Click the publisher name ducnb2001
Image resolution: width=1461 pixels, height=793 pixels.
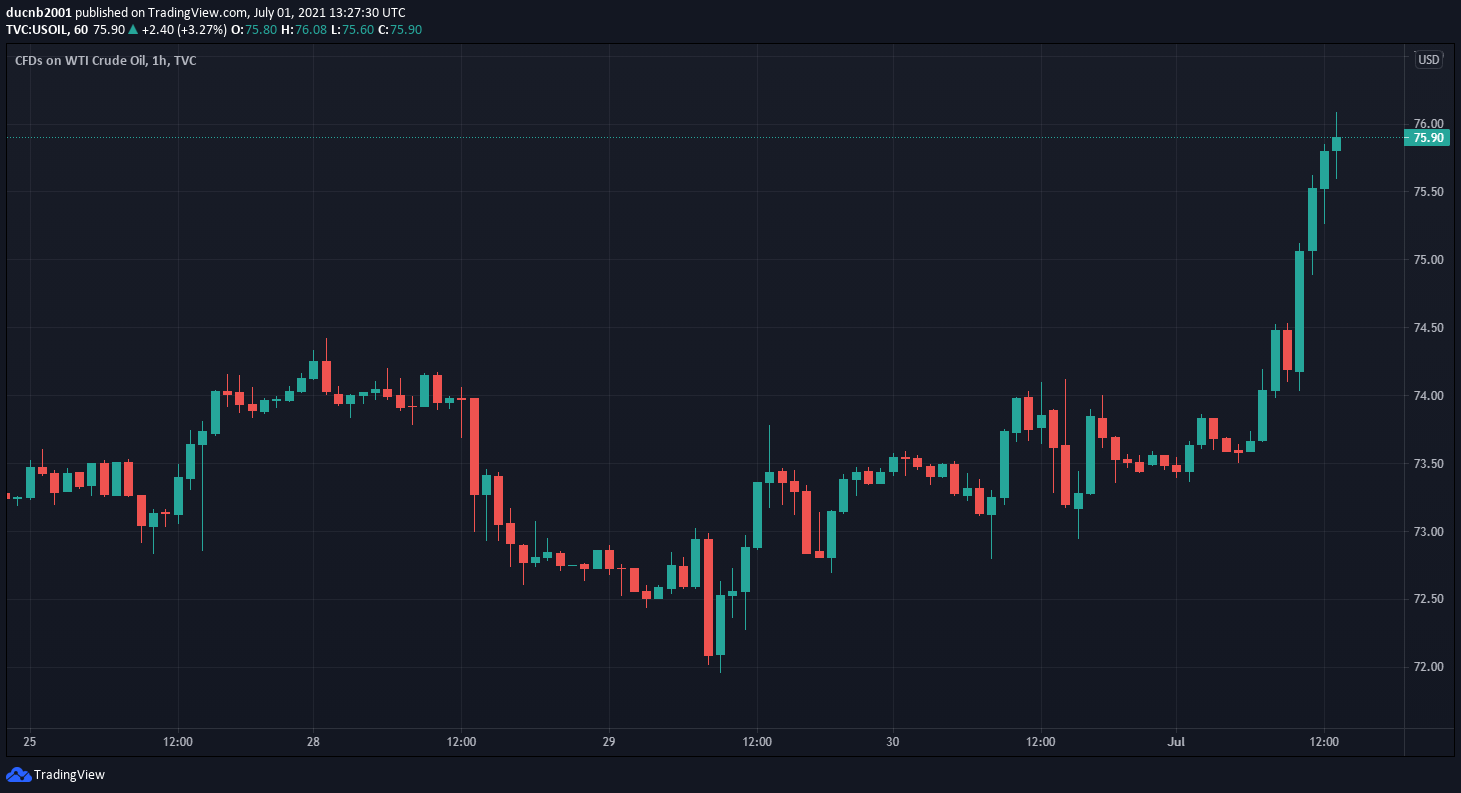(x=39, y=13)
